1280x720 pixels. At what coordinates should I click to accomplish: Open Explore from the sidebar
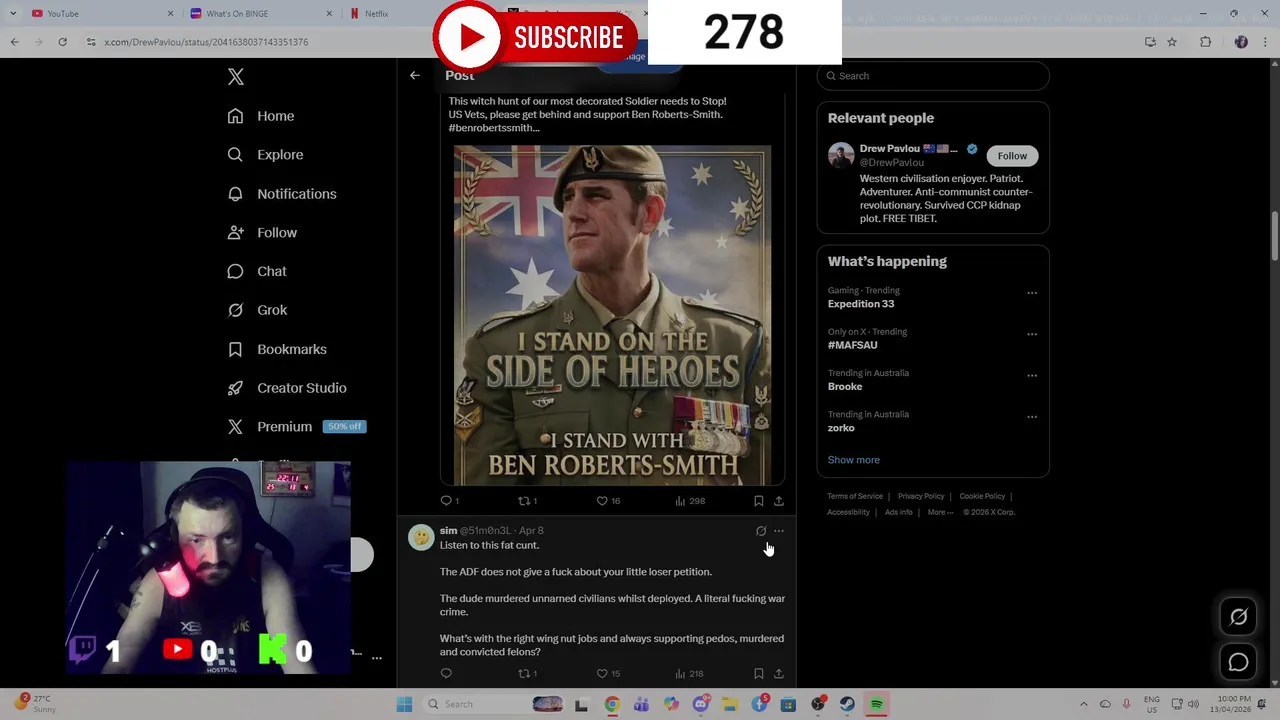click(x=265, y=155)
